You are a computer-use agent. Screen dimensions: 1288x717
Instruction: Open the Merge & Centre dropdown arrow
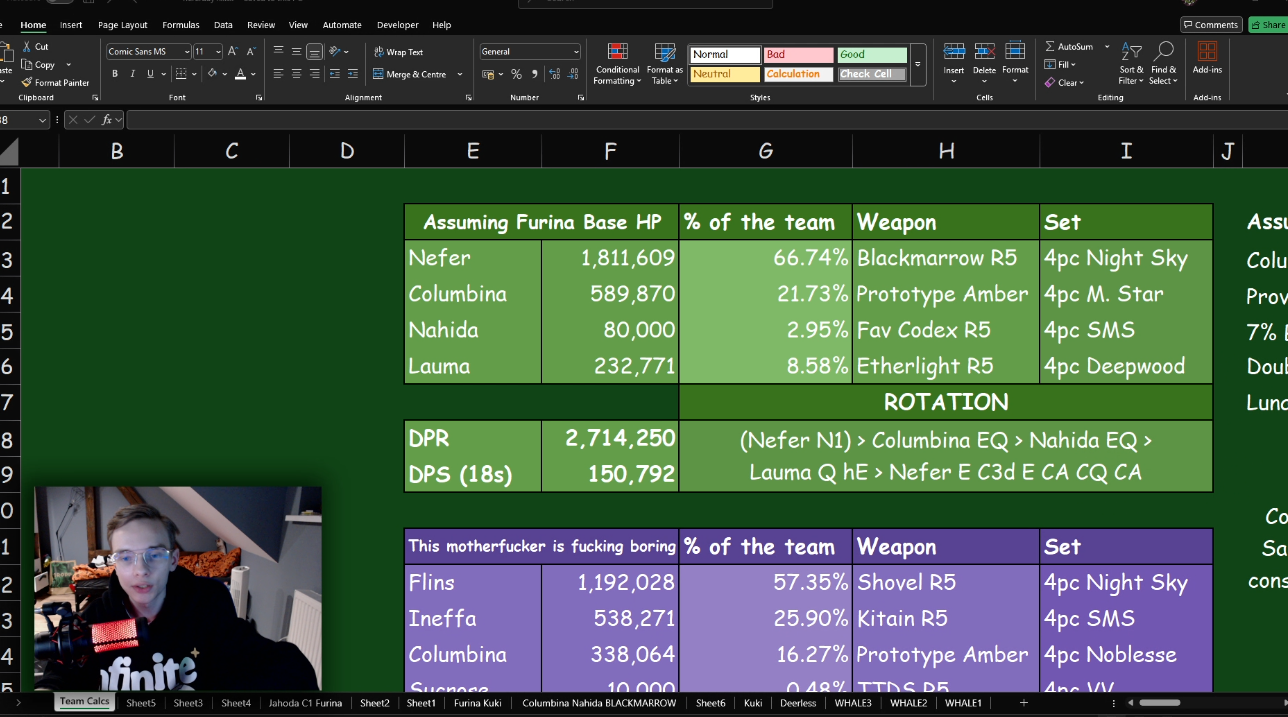460,74
